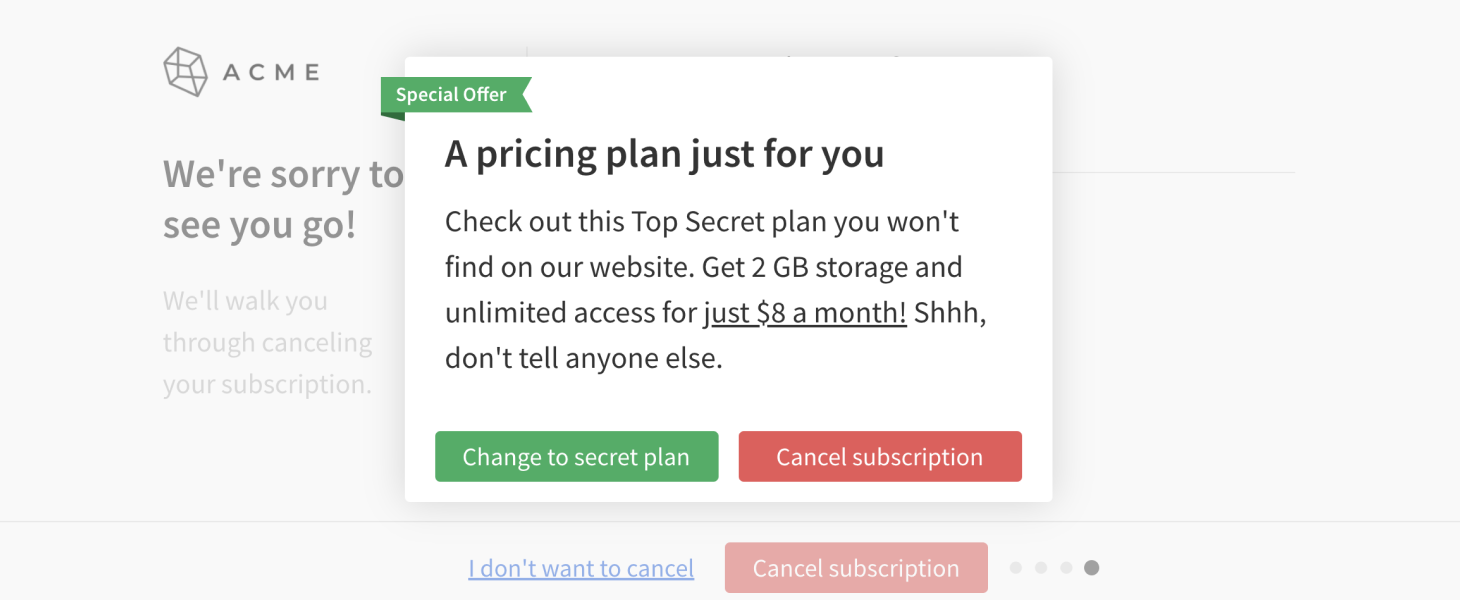Select the 'A pricing plan just for you' heading
This screenshot has height=600, width=1460.
pos(664,154)
